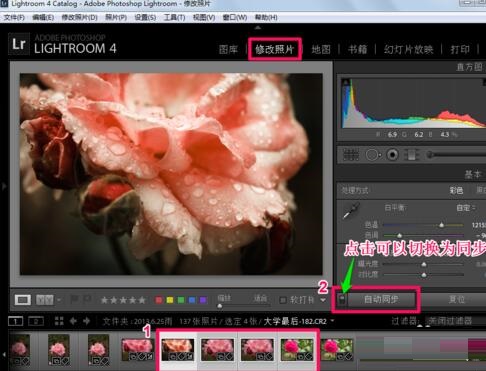This screenshot has width=486, height=371.
Task: Toggle shadow clipping indicator in histogram
Action: pos(346,82)
